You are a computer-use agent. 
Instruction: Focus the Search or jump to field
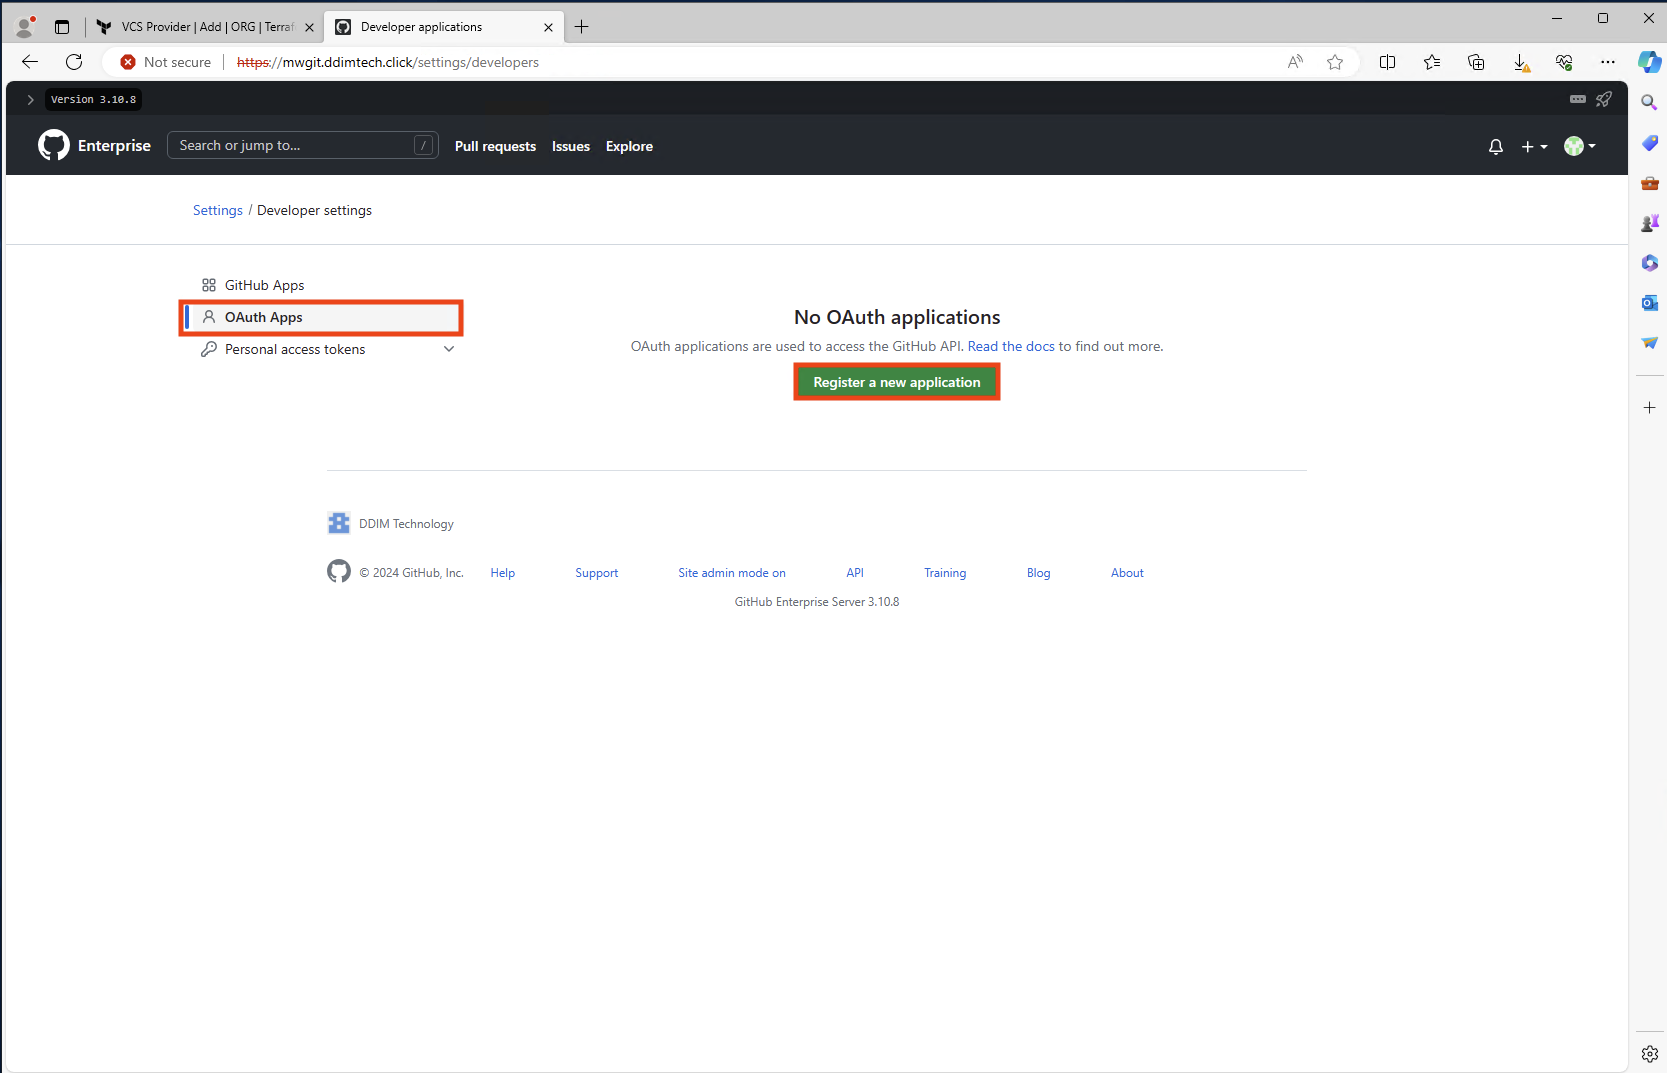pos(303,145)
